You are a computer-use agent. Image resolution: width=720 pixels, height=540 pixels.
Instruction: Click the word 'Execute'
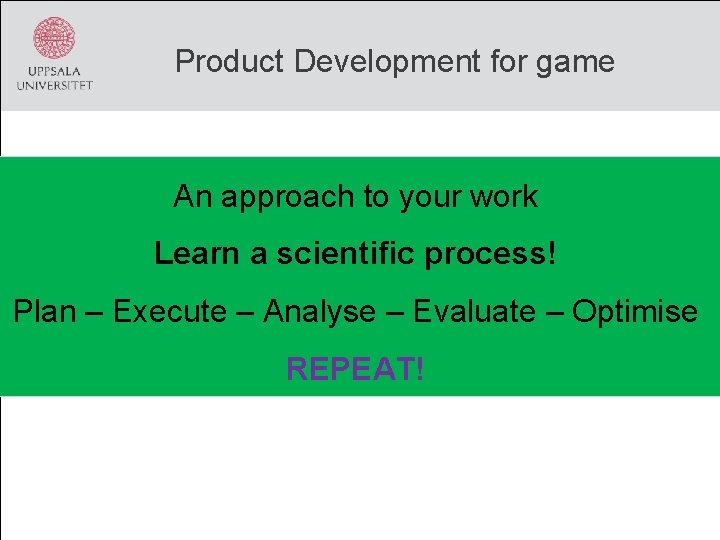pos(170,311)
